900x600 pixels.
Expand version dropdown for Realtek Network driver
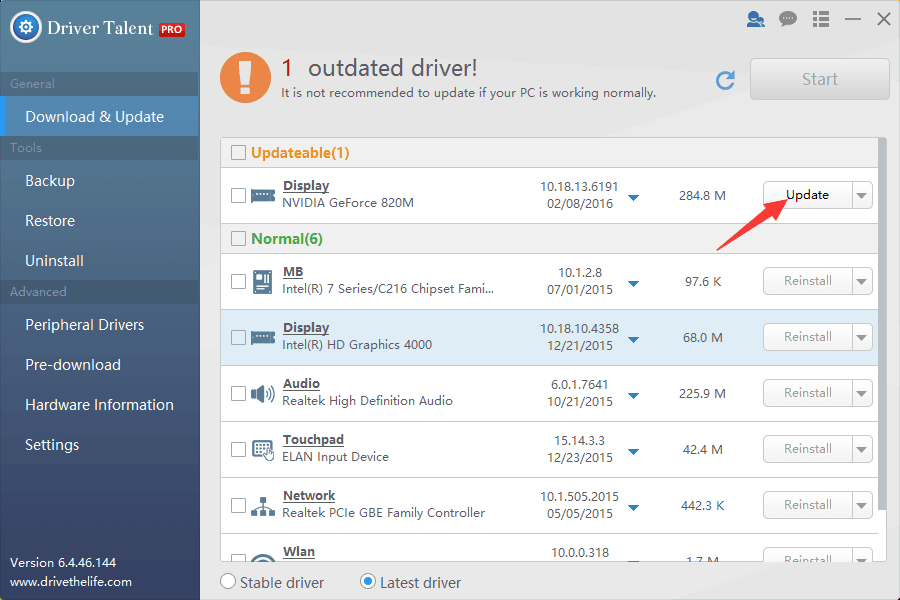point(634,508)
